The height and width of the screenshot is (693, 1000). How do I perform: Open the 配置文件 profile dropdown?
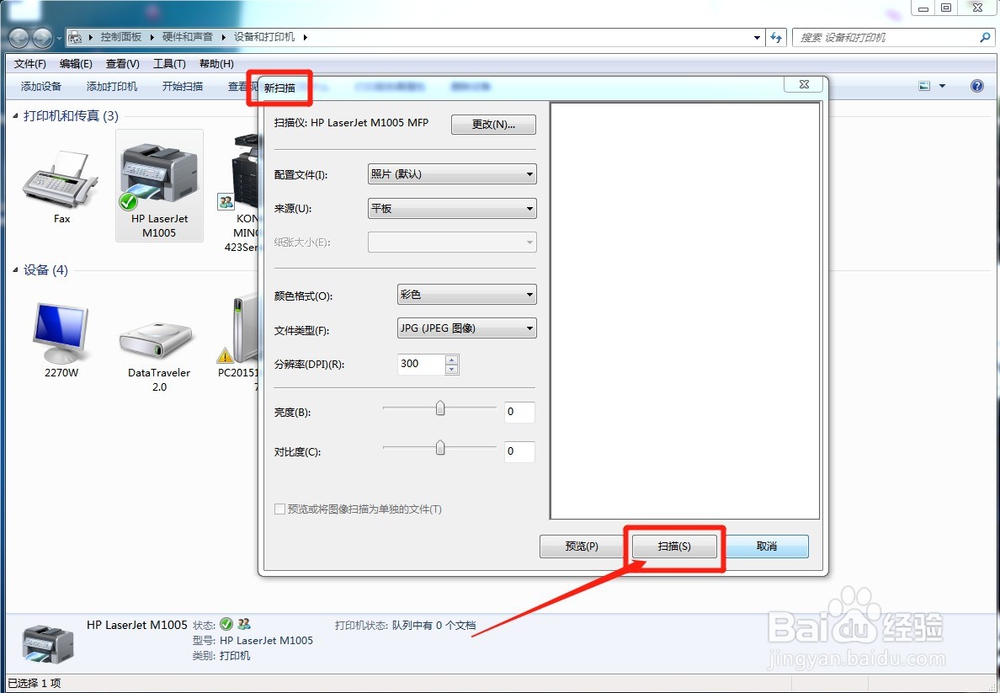452,174
